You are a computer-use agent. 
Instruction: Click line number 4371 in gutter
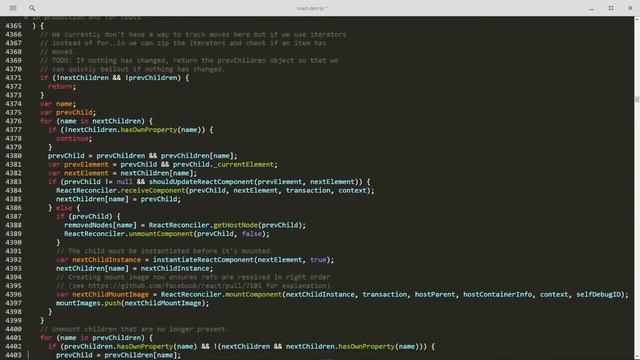point(13,78)
